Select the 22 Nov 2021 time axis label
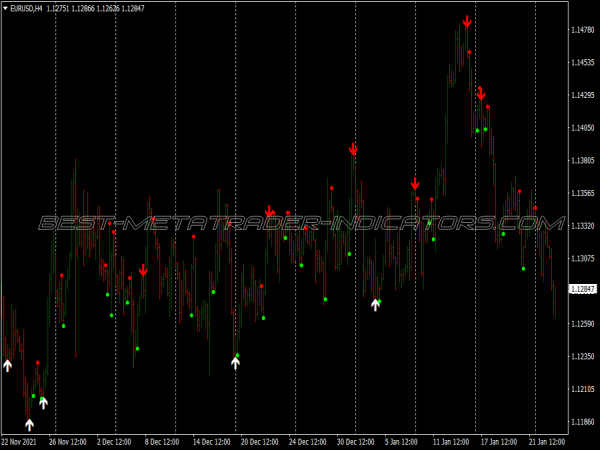The height and width of the screenshot is (450, 600). click(19, 442)
